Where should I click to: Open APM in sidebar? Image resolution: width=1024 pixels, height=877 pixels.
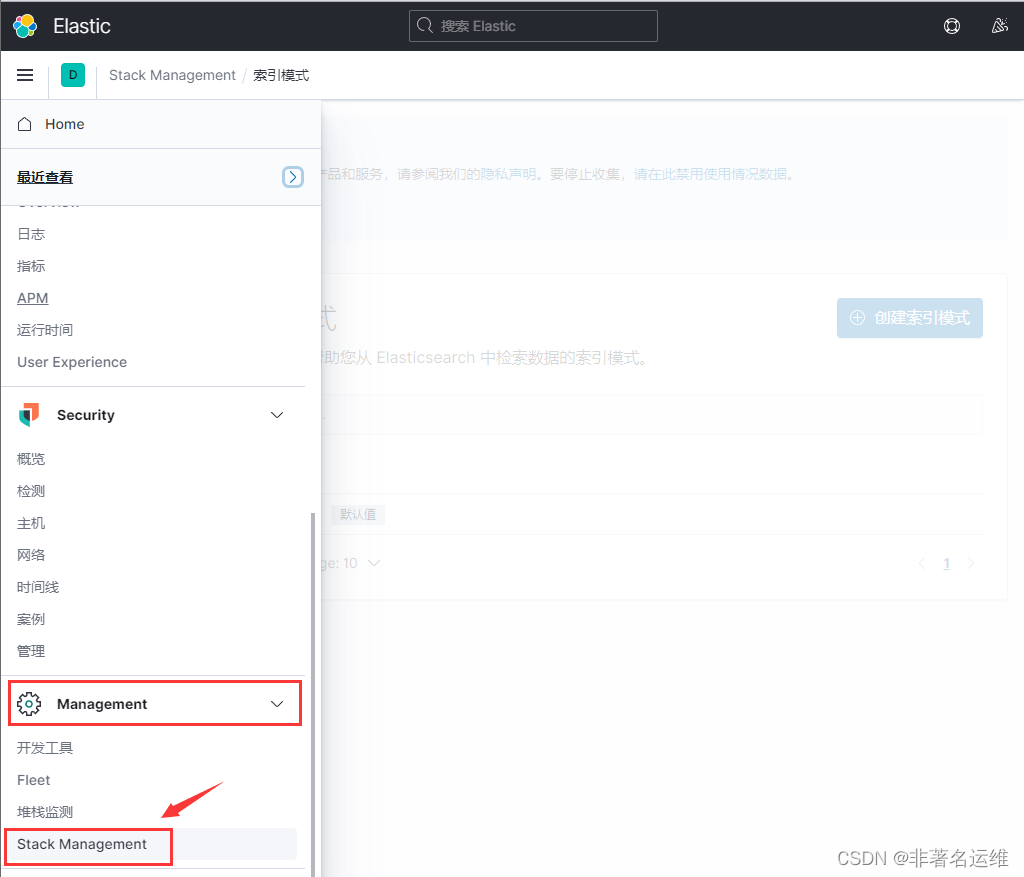(33, 298)
